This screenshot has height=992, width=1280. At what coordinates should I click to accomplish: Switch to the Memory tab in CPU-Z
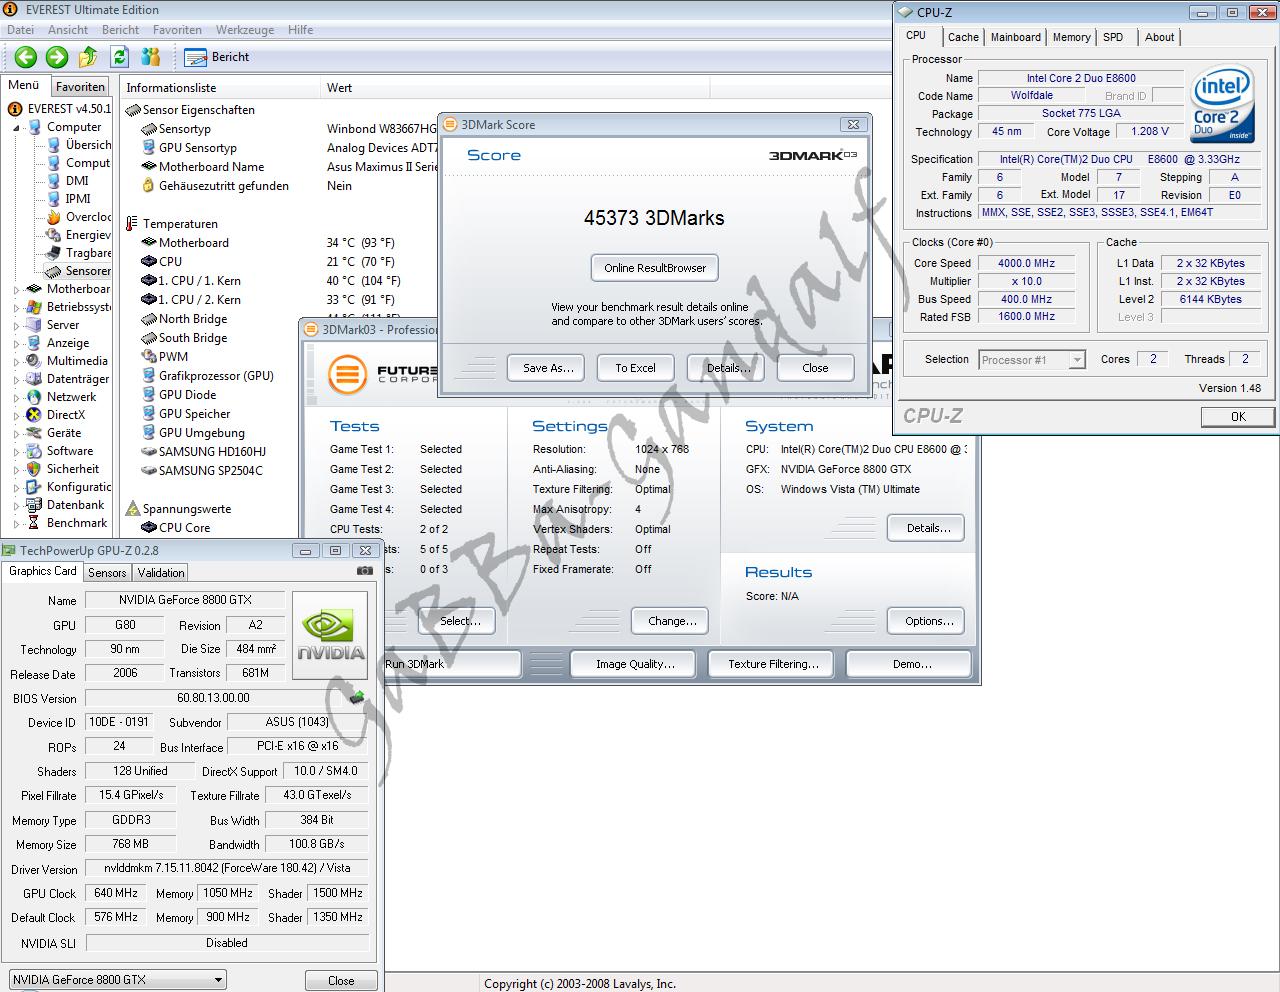pyautogui.click(x=1071, y=37)
